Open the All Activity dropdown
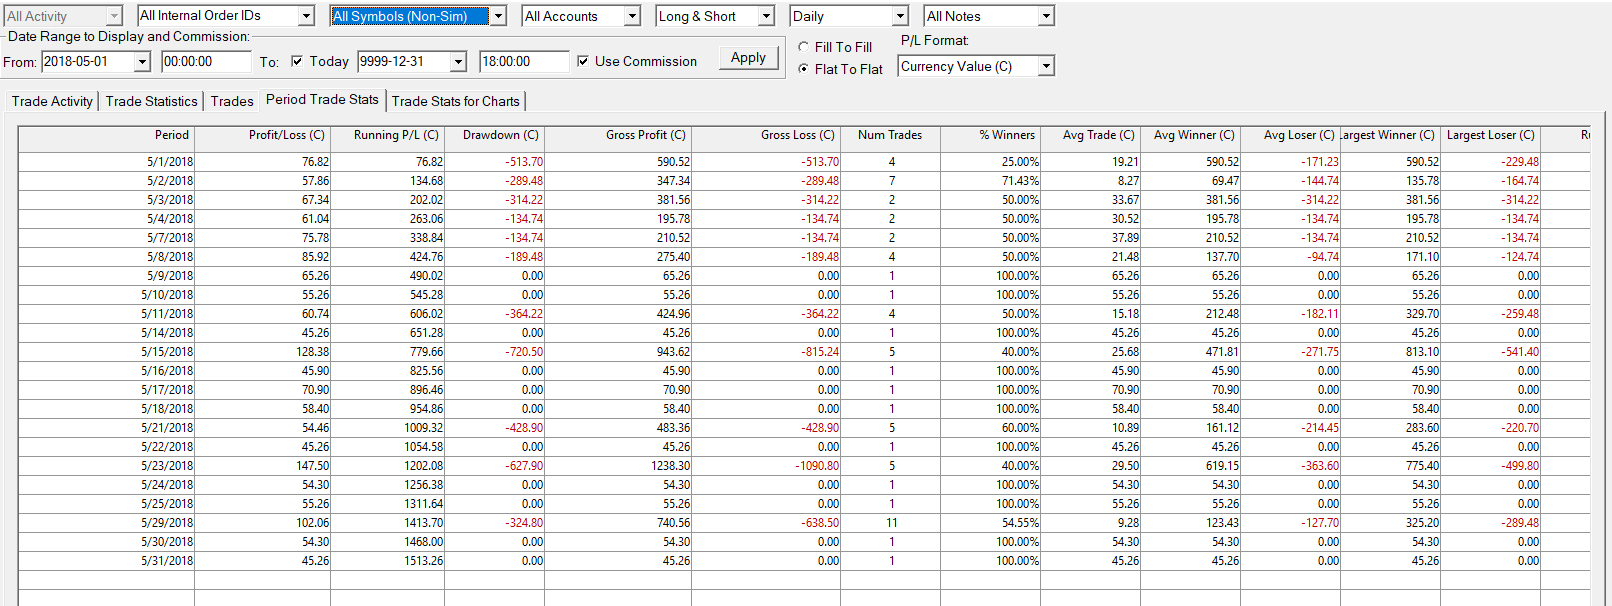Screen dimensions: 1612x606 pos(63,16)
